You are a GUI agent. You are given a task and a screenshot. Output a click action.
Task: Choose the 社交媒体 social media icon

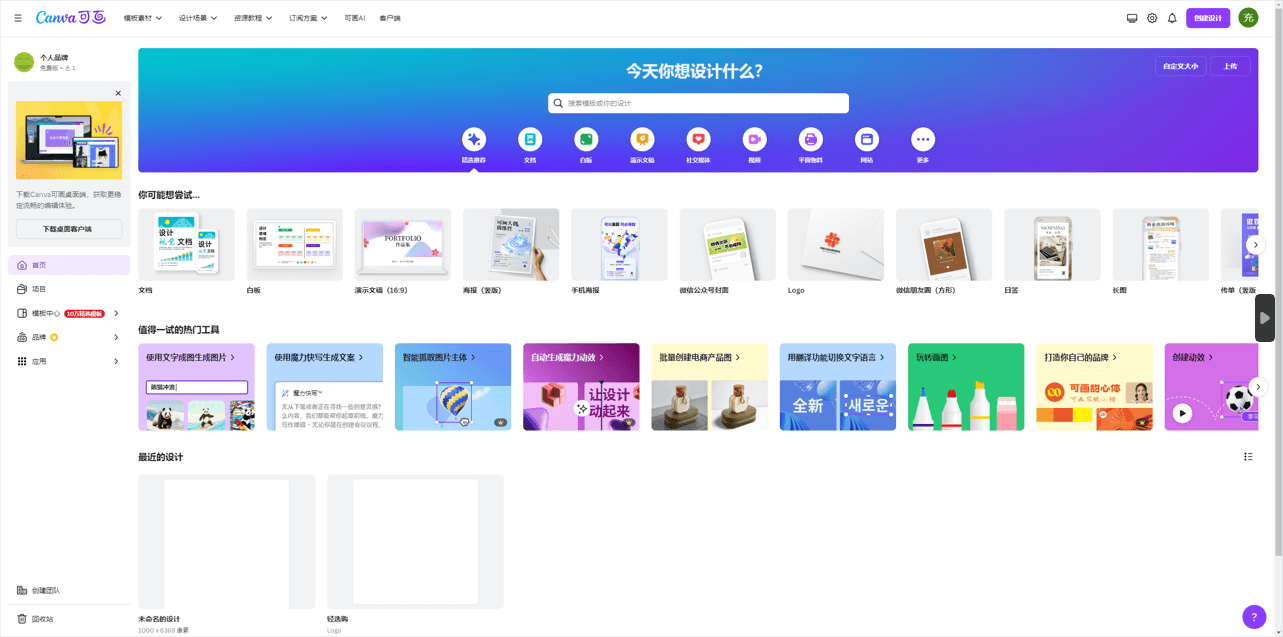click(698, 140)
